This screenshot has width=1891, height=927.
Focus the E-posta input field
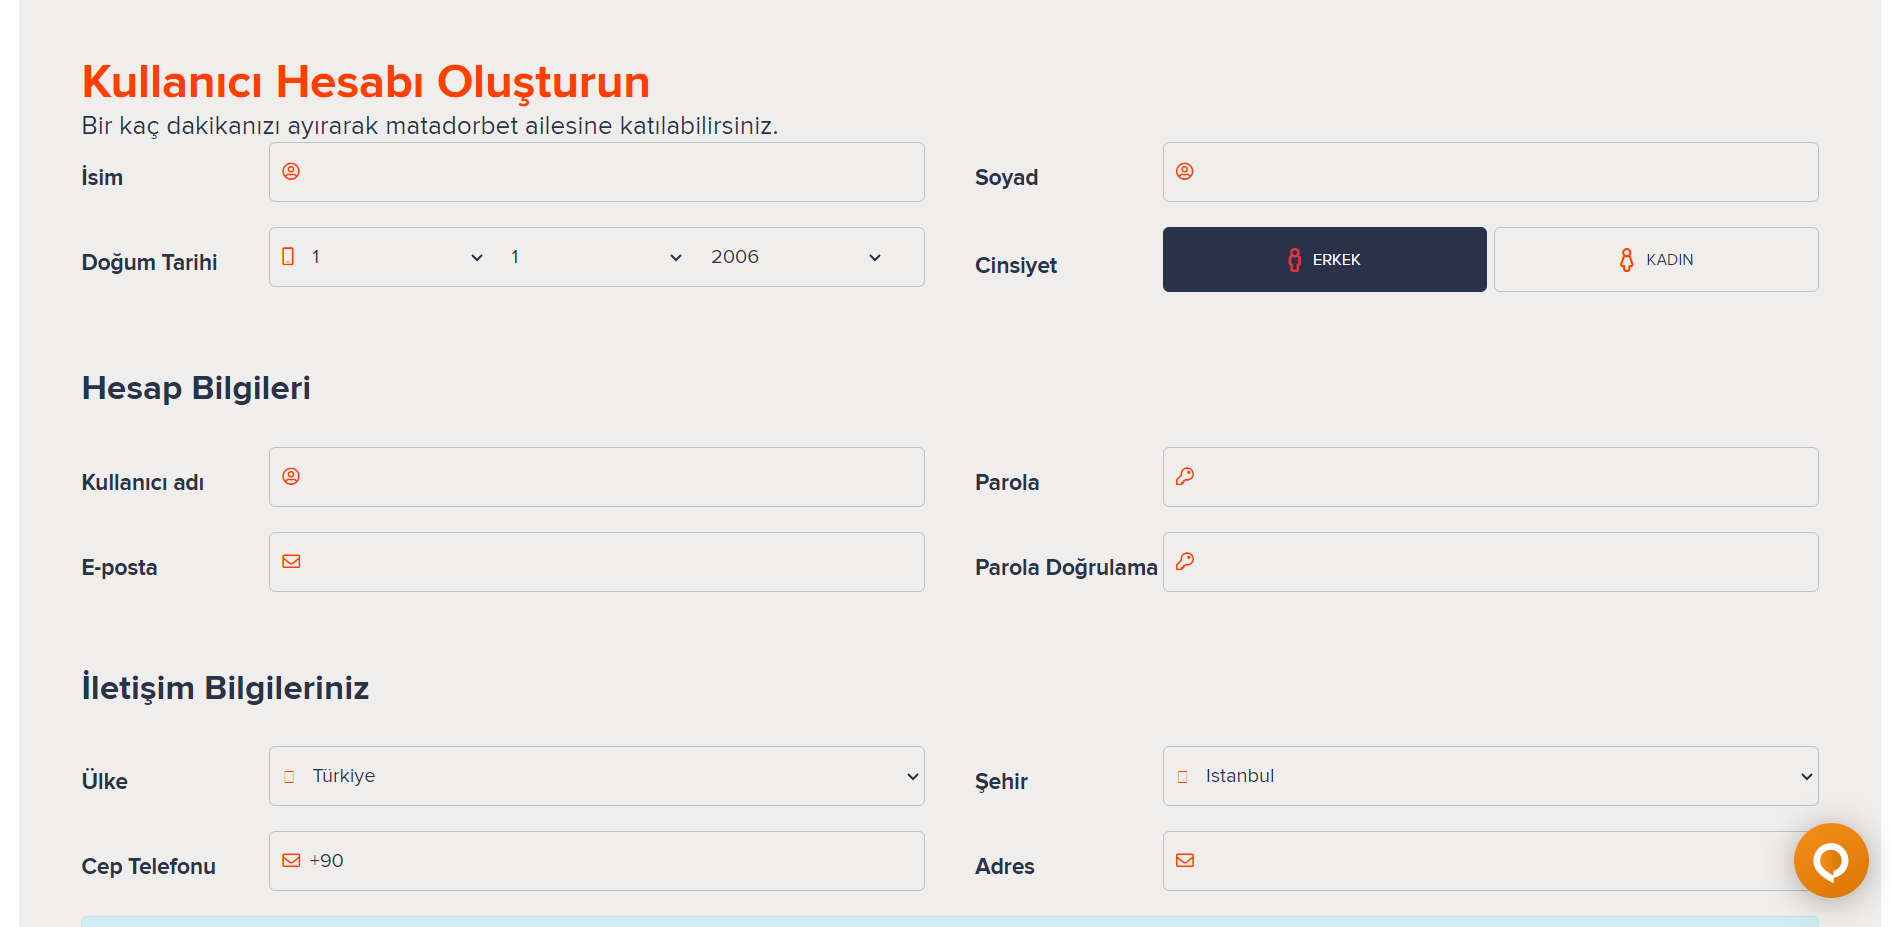click(x=597, y=562)
